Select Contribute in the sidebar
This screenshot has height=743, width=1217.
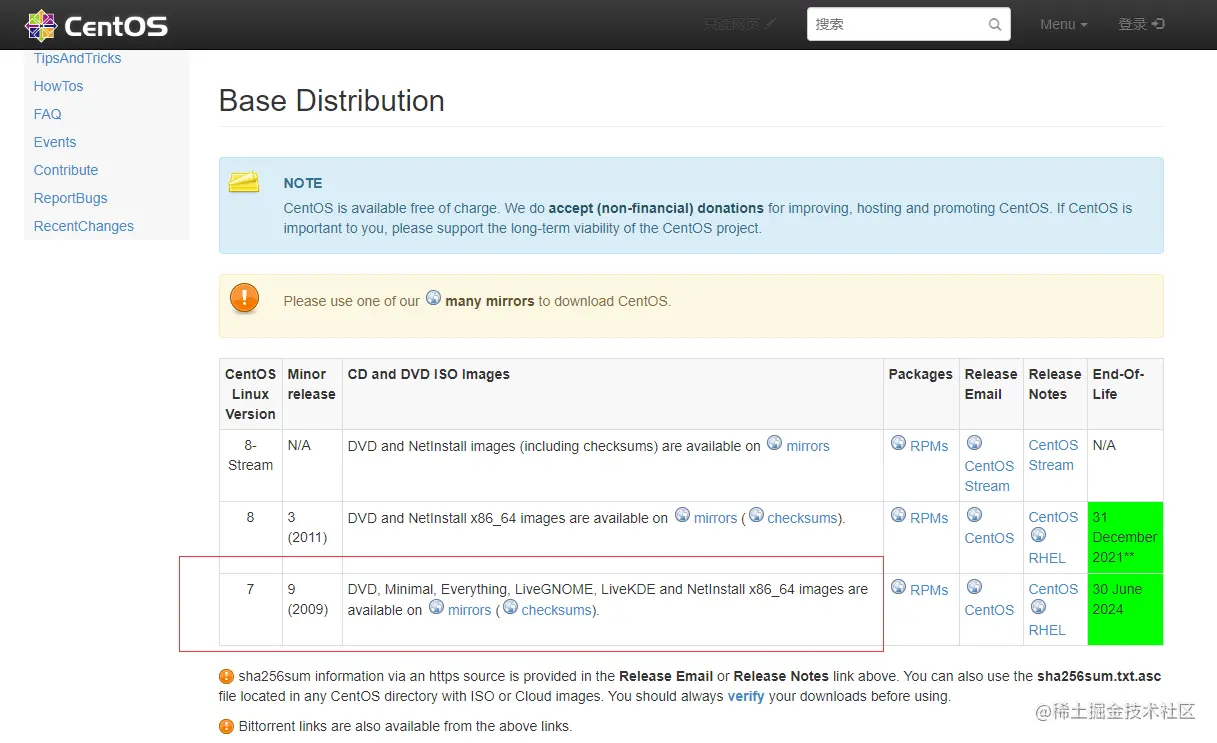pos(66,170)
